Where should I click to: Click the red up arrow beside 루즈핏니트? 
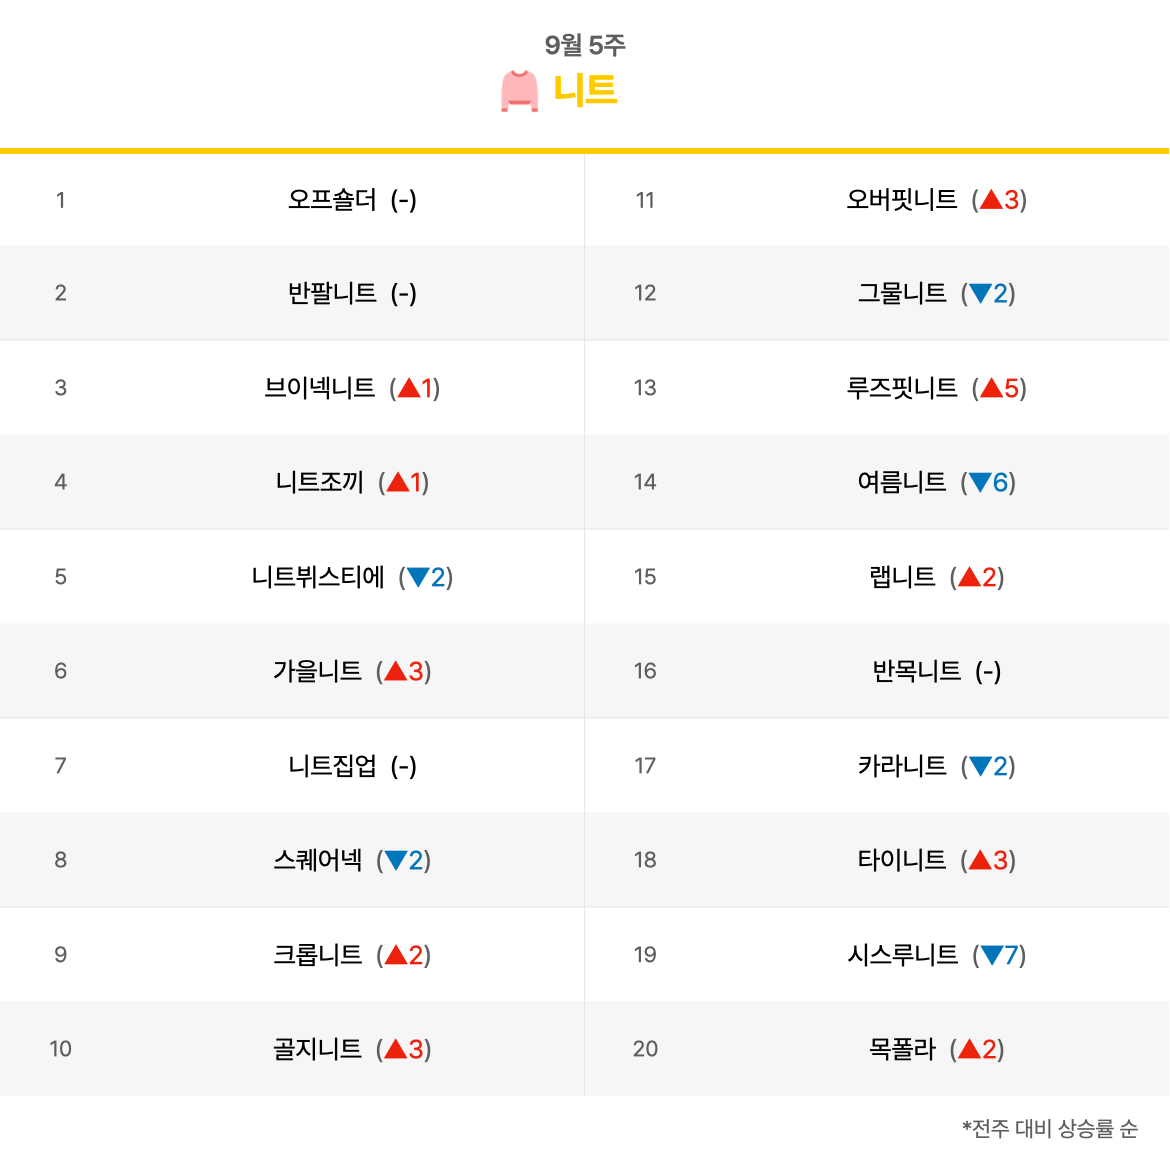[992, 387]
